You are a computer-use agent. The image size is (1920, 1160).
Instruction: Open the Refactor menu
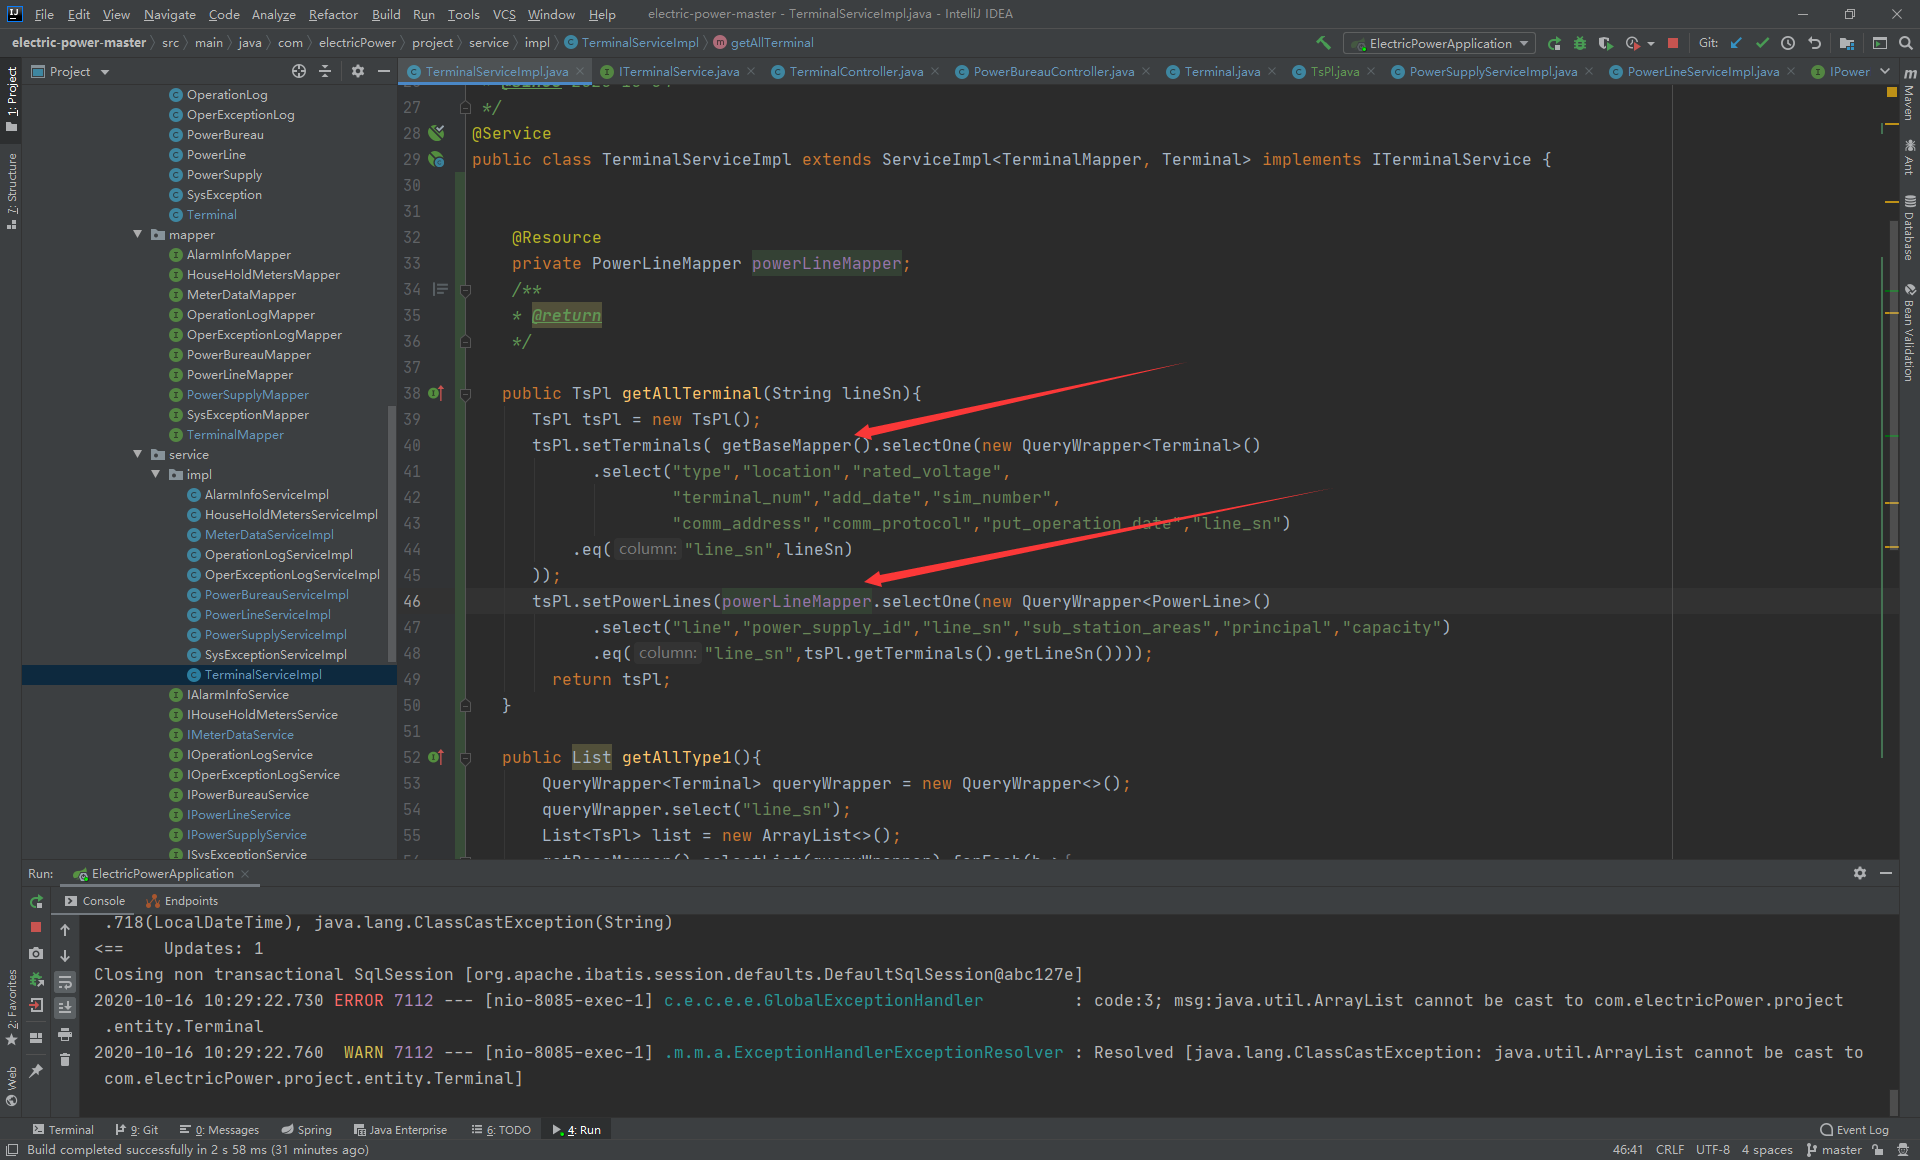coord(332,14)
